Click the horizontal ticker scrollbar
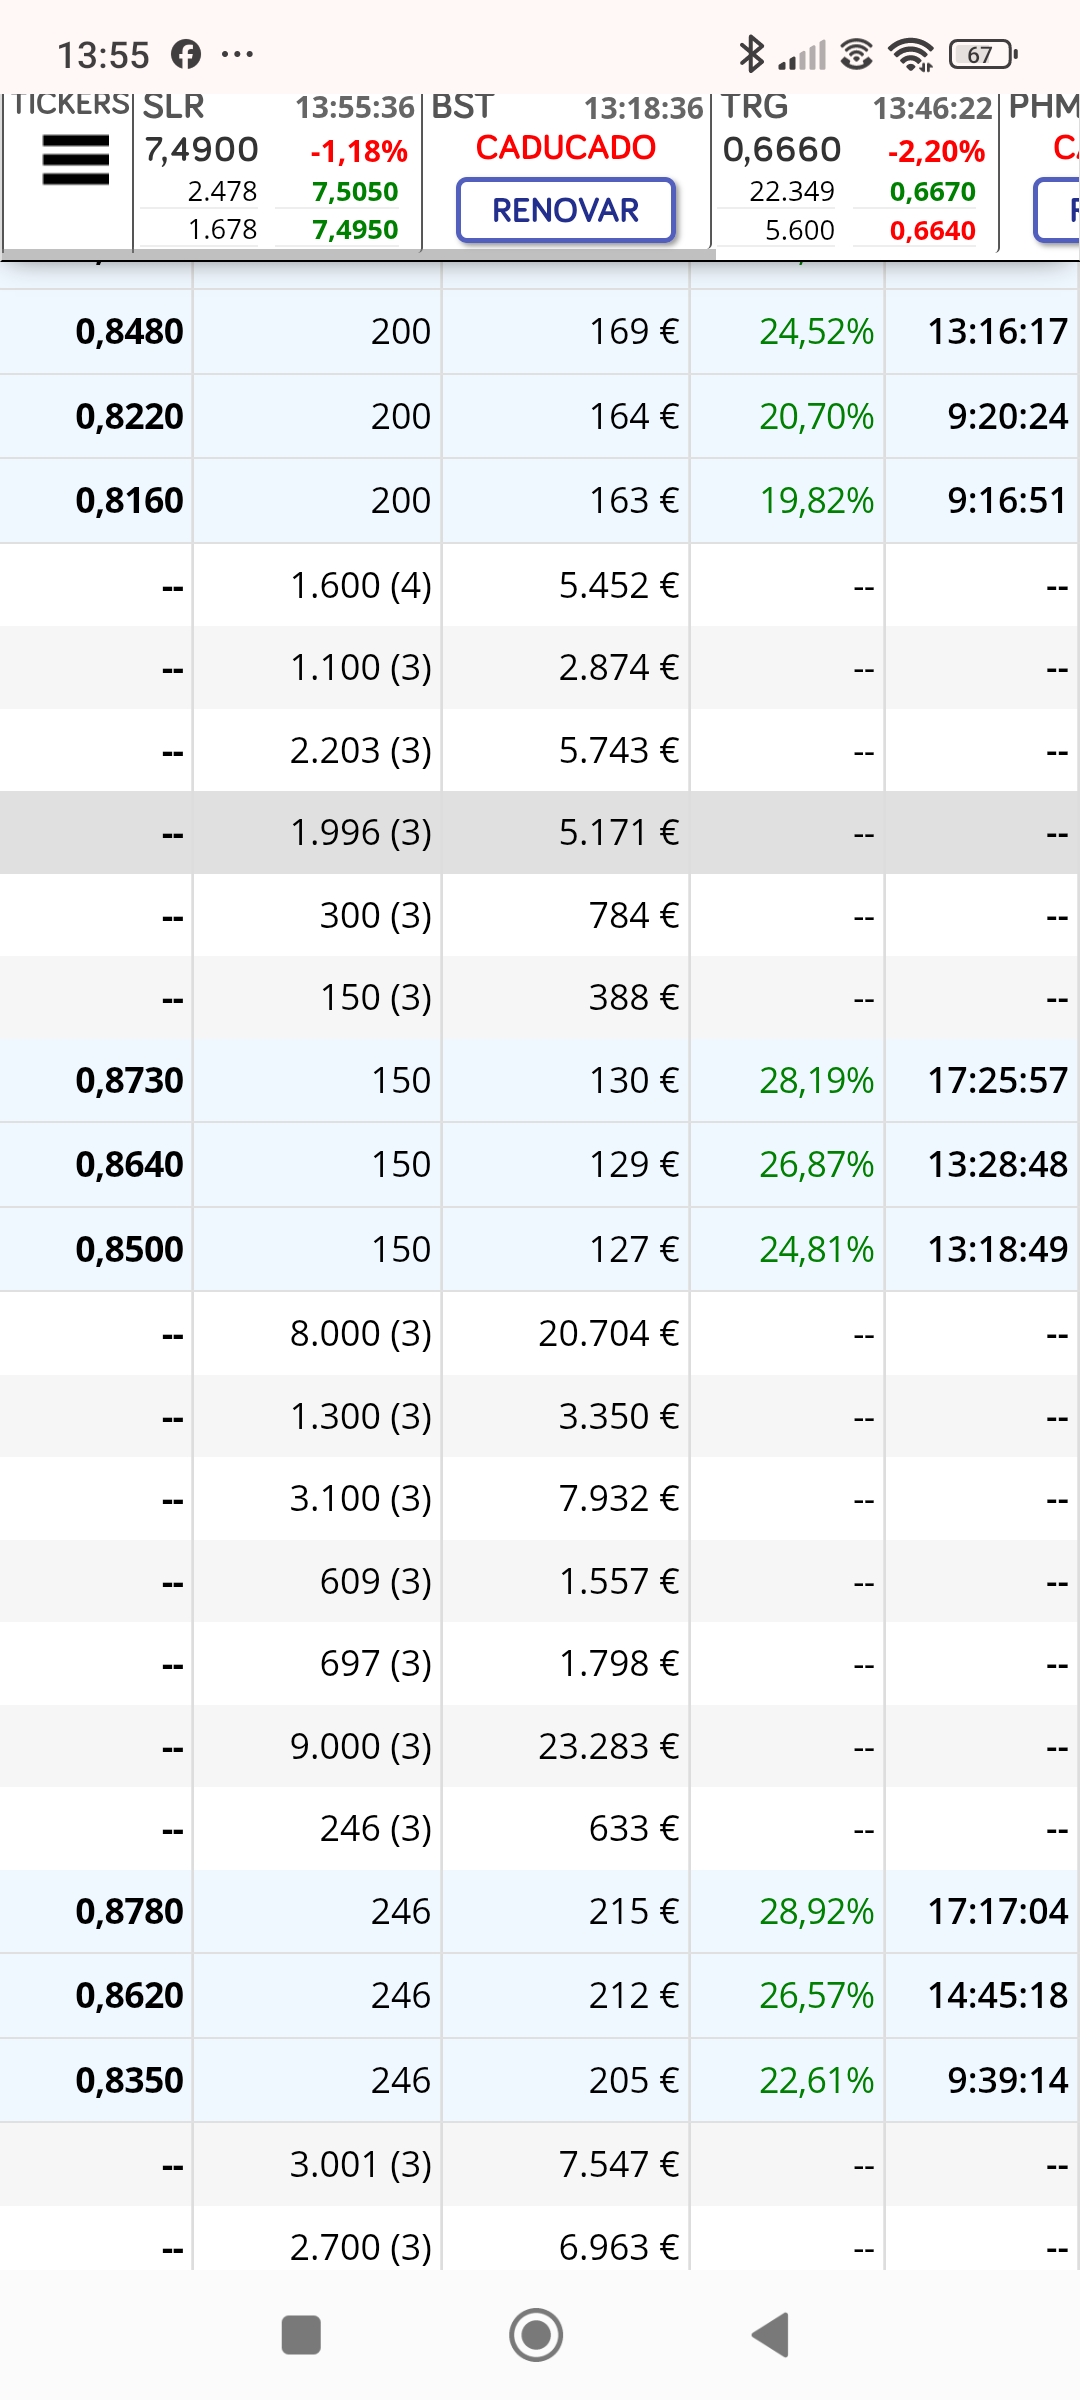The height and width of the screenshot is (2400, 1080). coord(360,254)
